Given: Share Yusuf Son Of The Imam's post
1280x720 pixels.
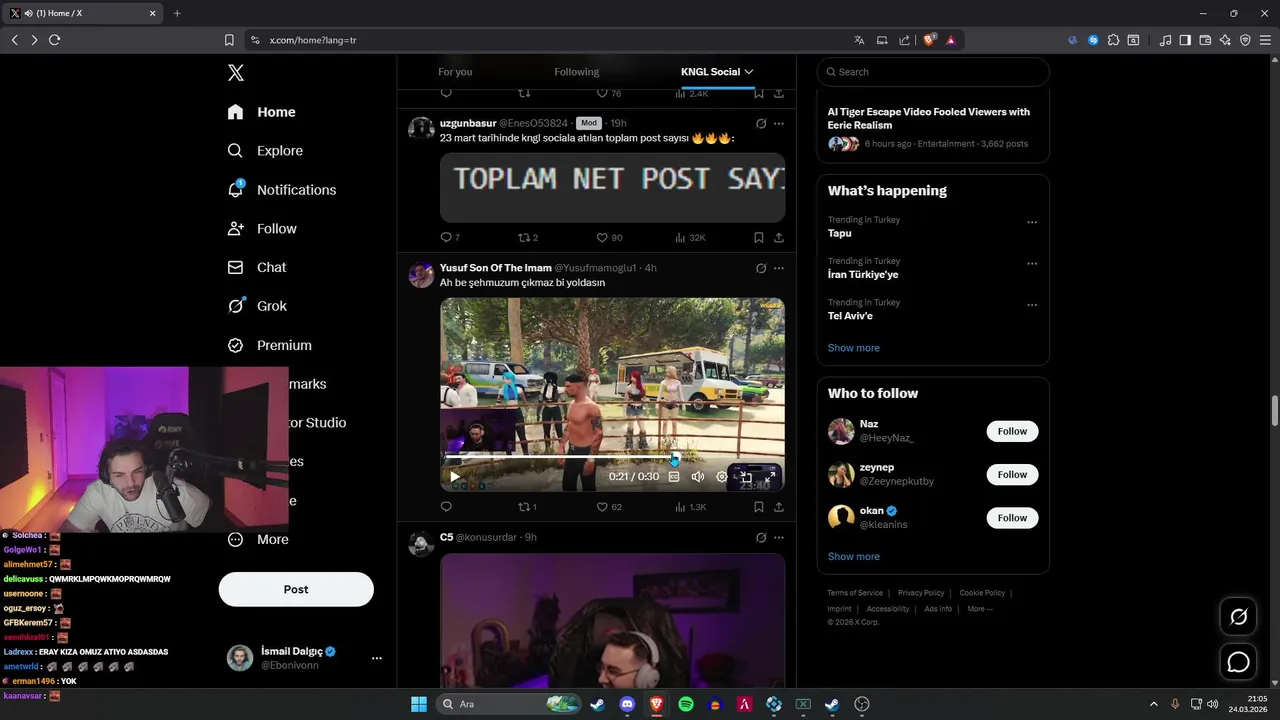Looking at the screenshot, I should pos(779,507).
